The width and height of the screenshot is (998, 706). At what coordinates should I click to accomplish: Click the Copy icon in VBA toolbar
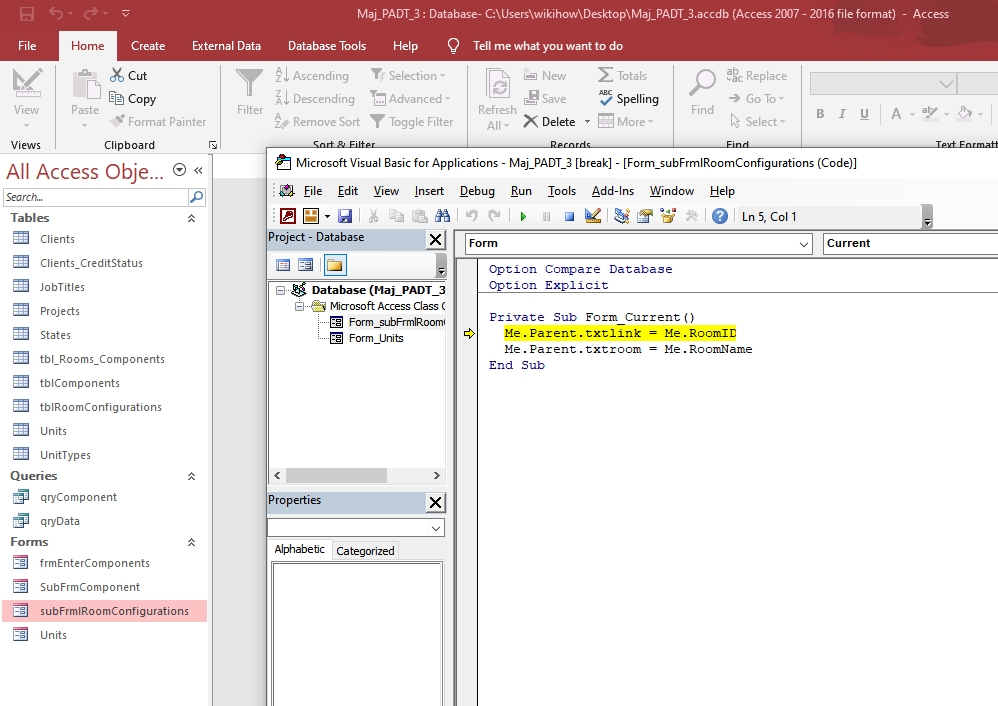tap(397, 216)
